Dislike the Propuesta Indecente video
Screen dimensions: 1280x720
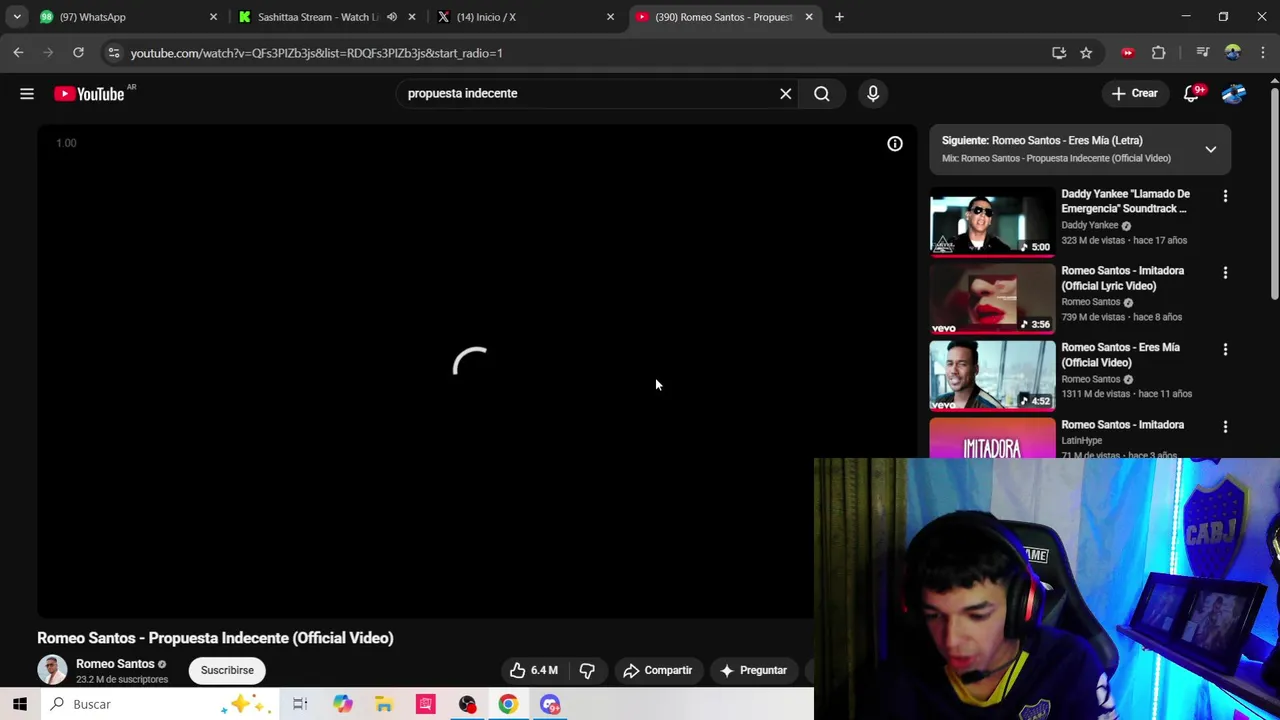(x=587, y=670)
